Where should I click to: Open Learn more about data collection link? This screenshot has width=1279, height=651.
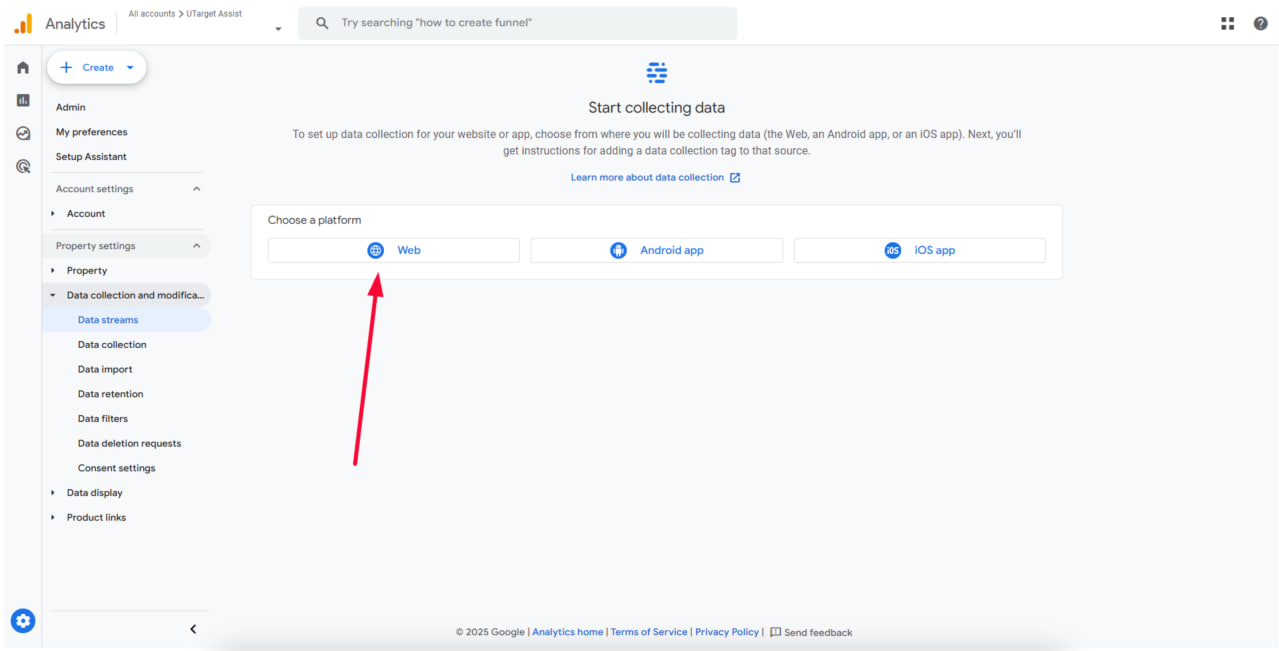647,178
